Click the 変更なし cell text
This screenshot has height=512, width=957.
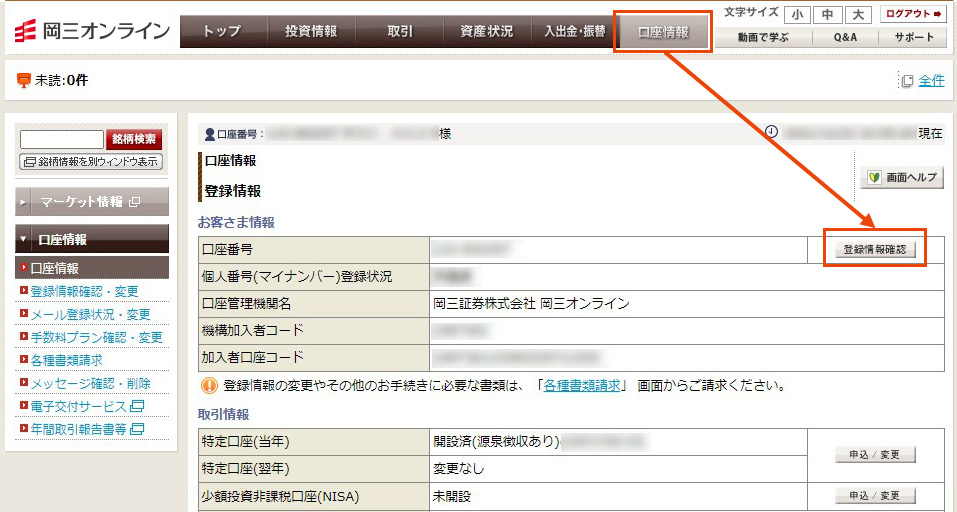click(458, 469)
